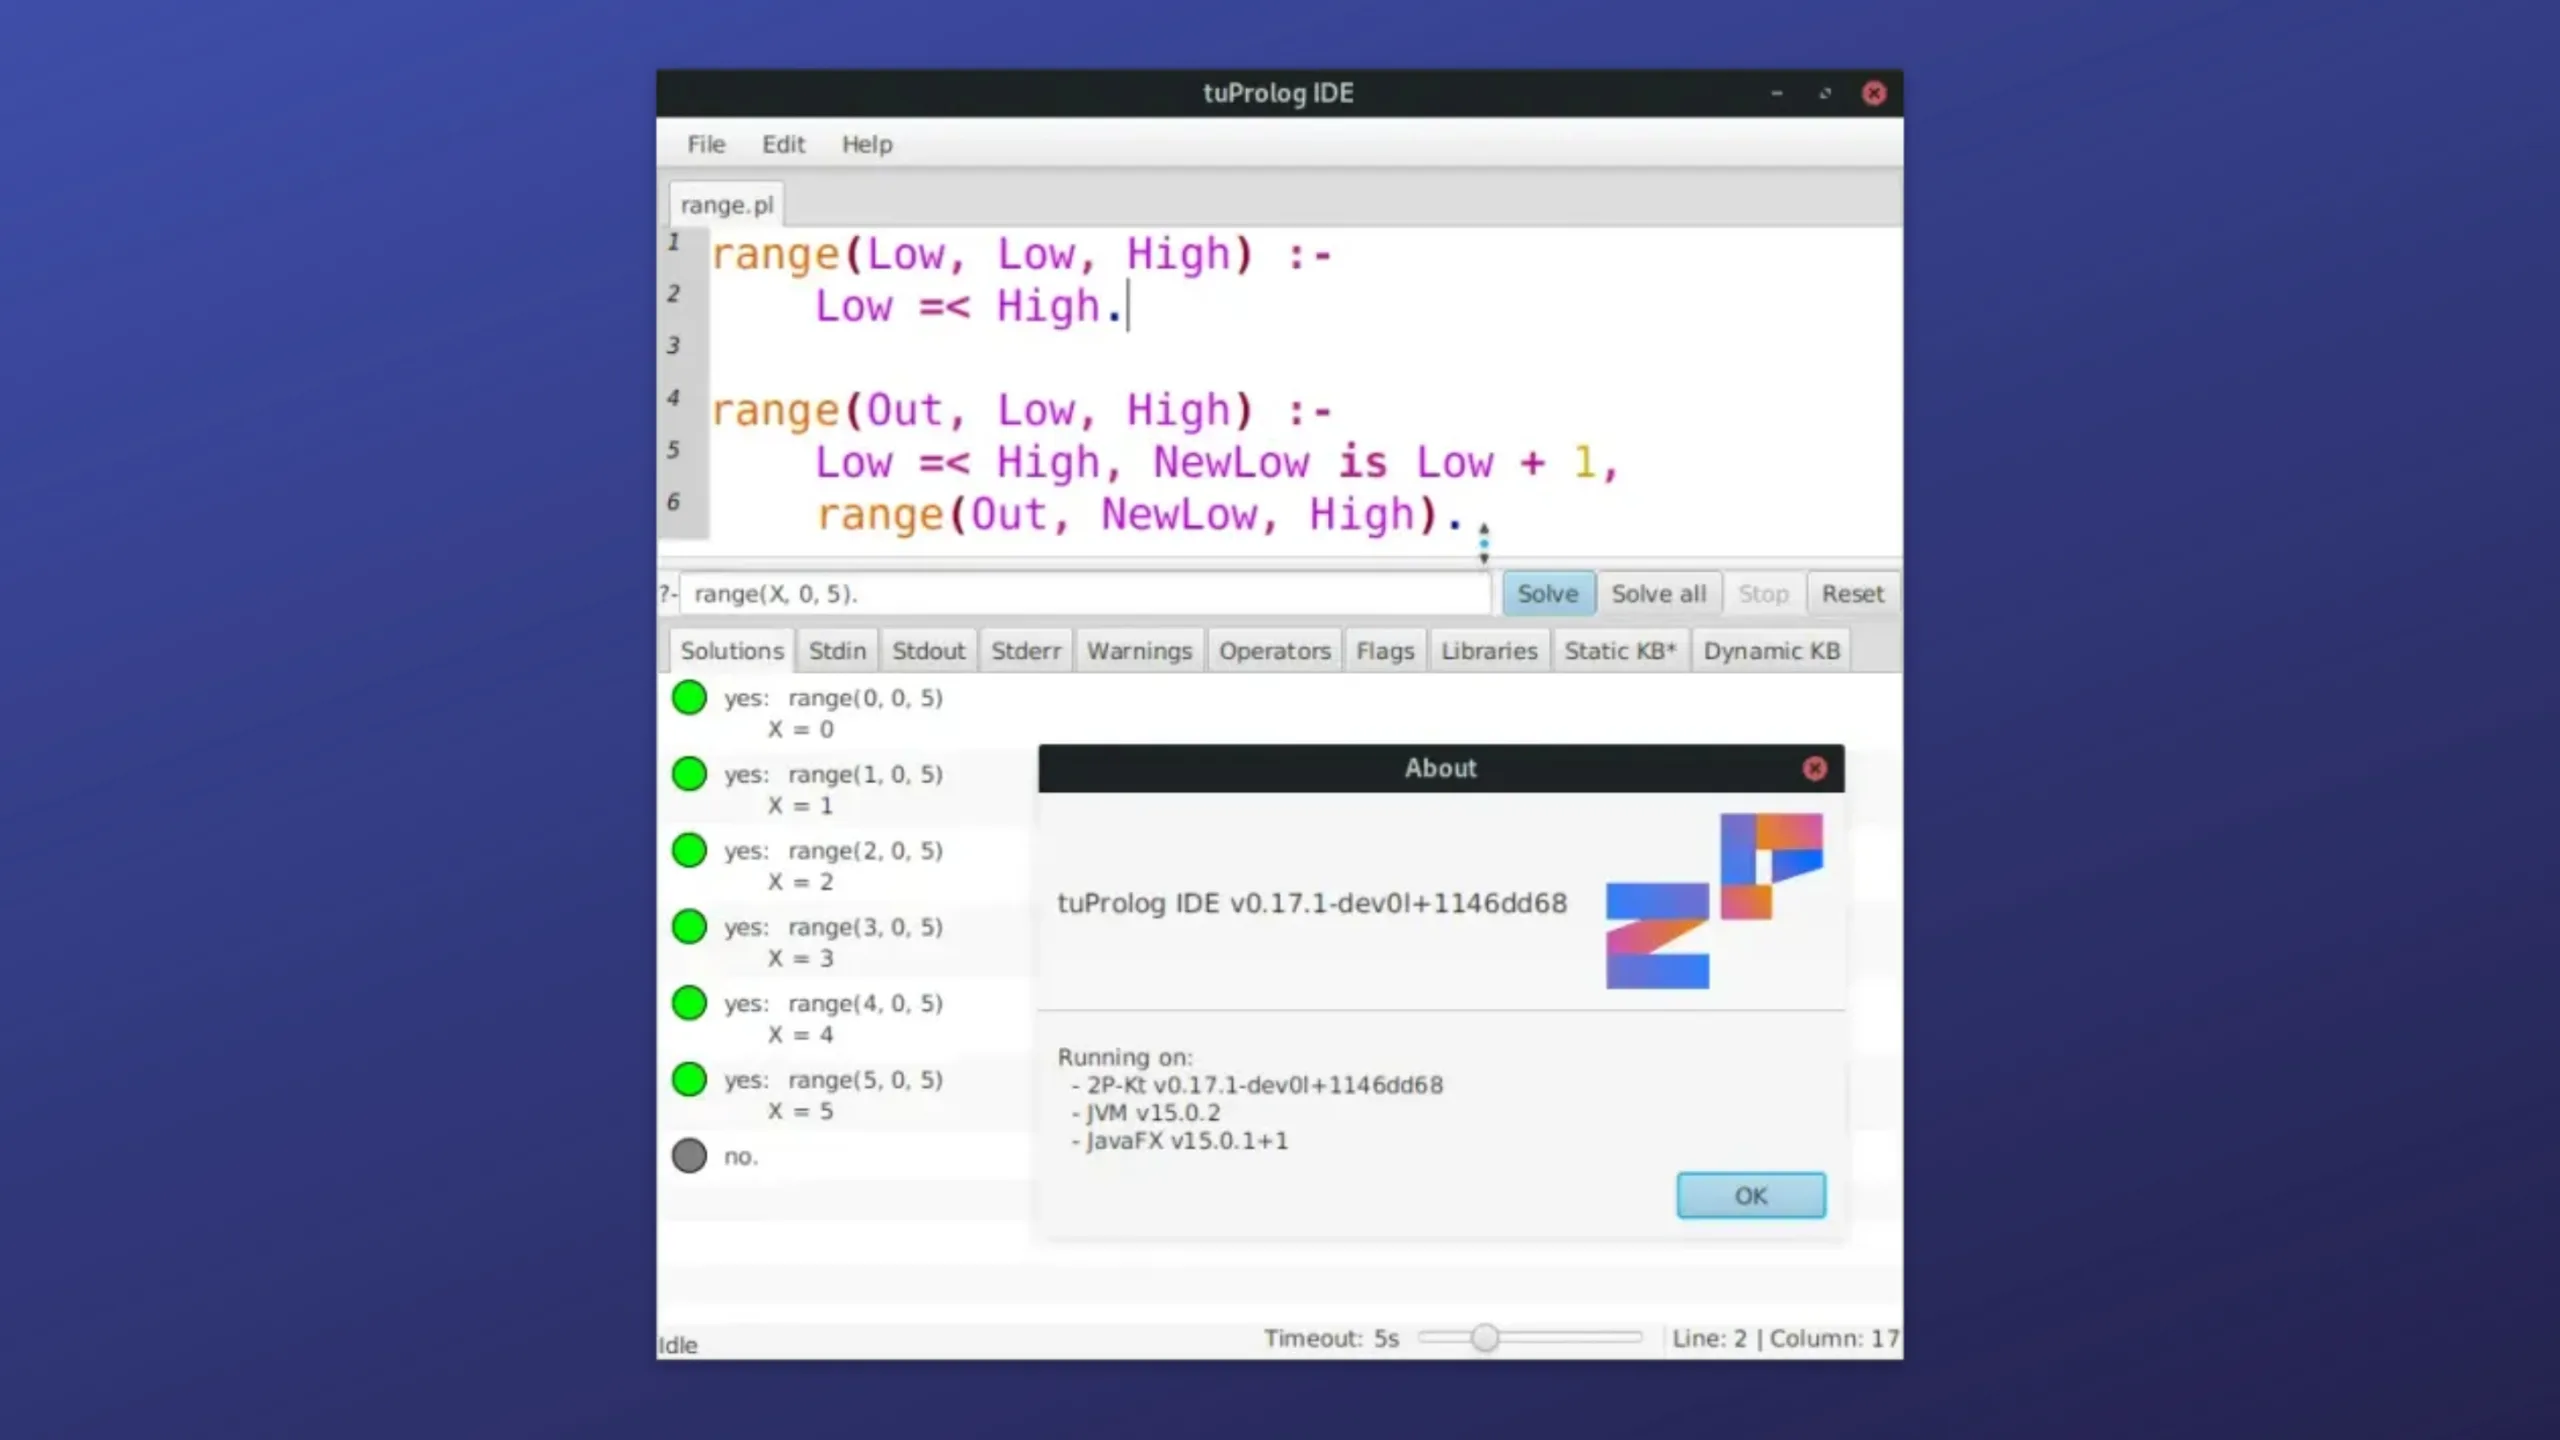2560x1440 pixels.
Task: Click the 'Idle' status text
Action: [x=678, y=1345]
